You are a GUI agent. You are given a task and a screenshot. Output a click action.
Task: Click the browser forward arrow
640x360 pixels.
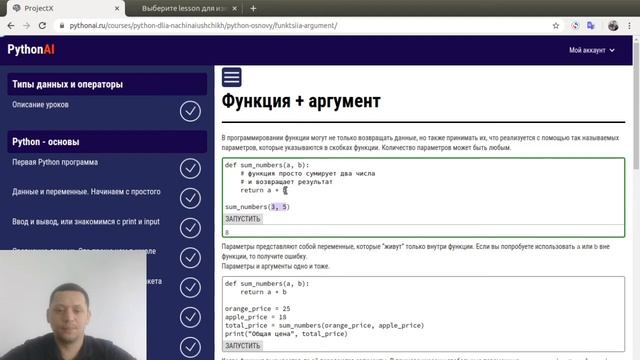coord(27,26)
